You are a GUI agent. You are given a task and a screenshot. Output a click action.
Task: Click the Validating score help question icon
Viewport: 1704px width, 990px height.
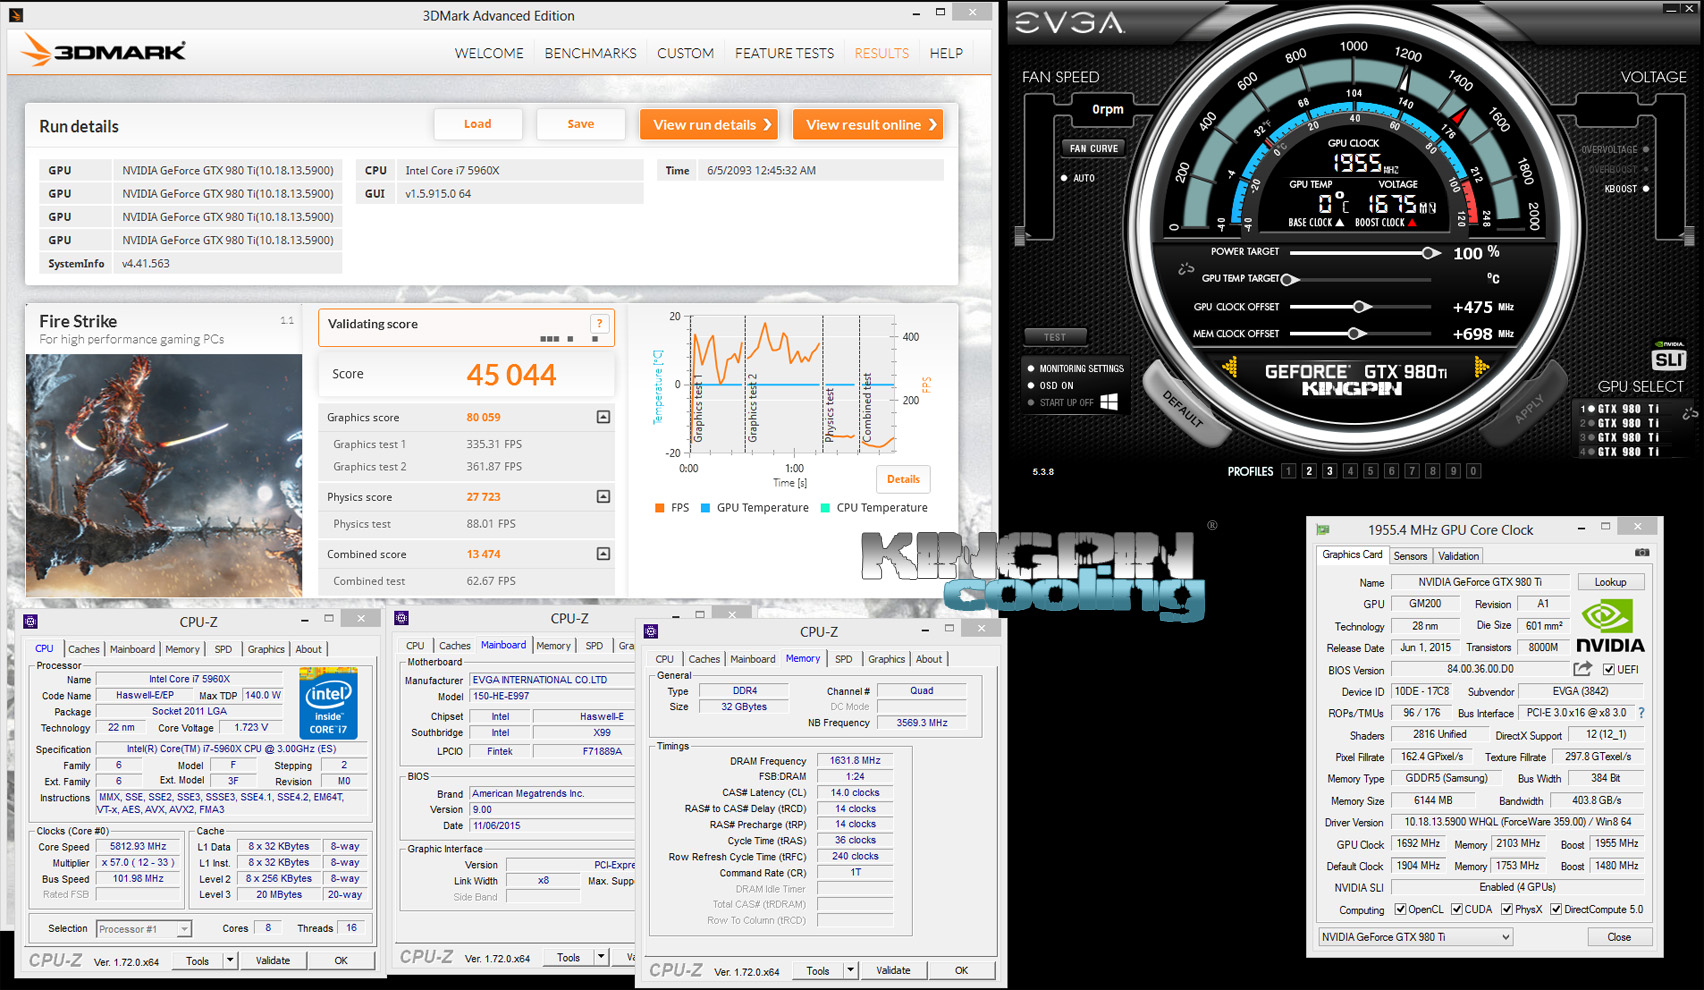pyautogui.click(x=599, y=323)
